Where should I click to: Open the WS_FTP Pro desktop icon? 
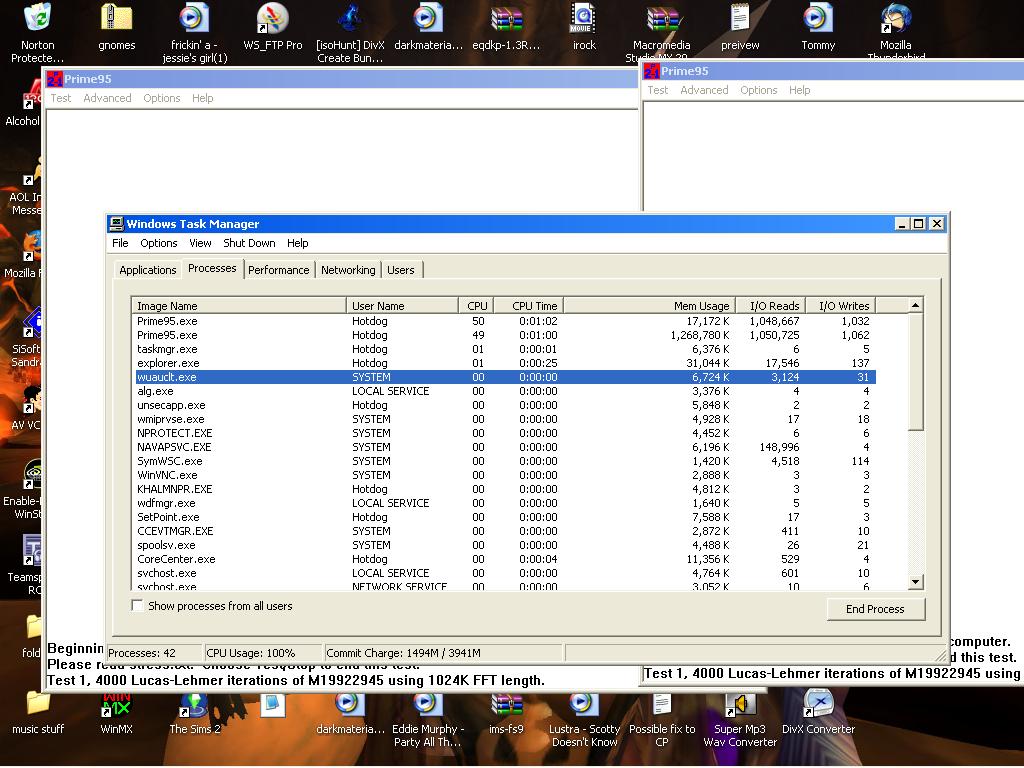[x=272, y=19]
